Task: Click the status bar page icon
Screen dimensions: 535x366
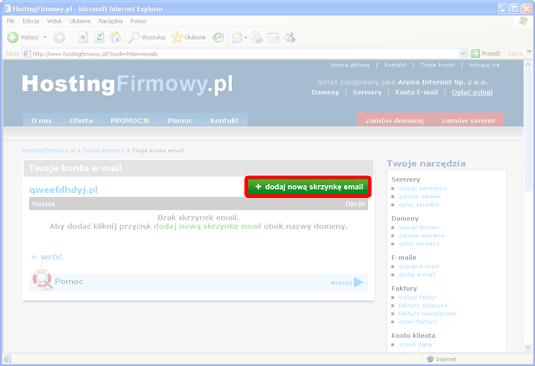Action: 8,359
